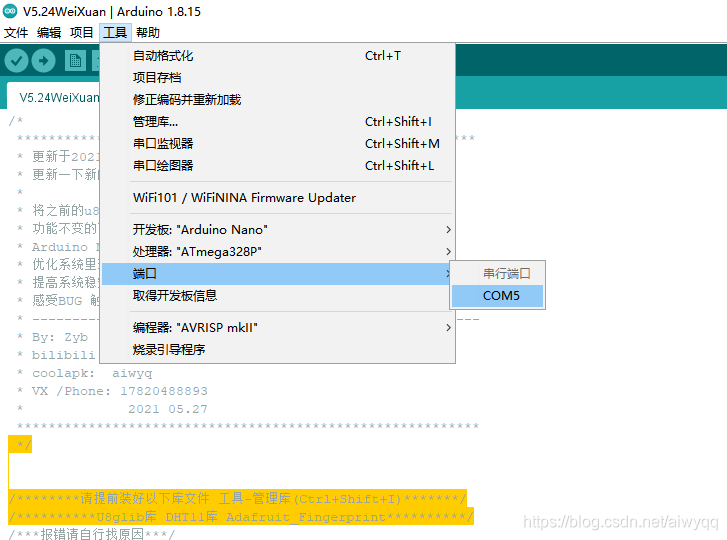This screenshot has height=540, width=727.
Task: Open WiFi101 / WiFiNINA Firmware Updater
Action: 277,198
